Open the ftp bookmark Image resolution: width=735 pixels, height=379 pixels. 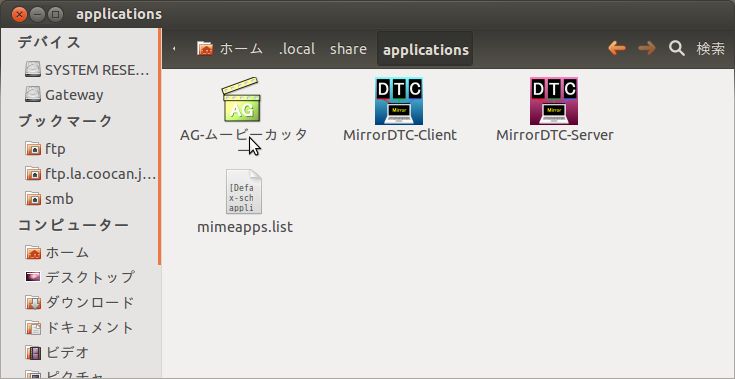point(45,149)
